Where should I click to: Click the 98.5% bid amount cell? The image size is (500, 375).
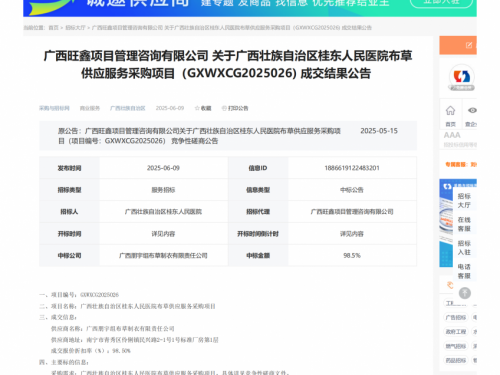[352, 256]
